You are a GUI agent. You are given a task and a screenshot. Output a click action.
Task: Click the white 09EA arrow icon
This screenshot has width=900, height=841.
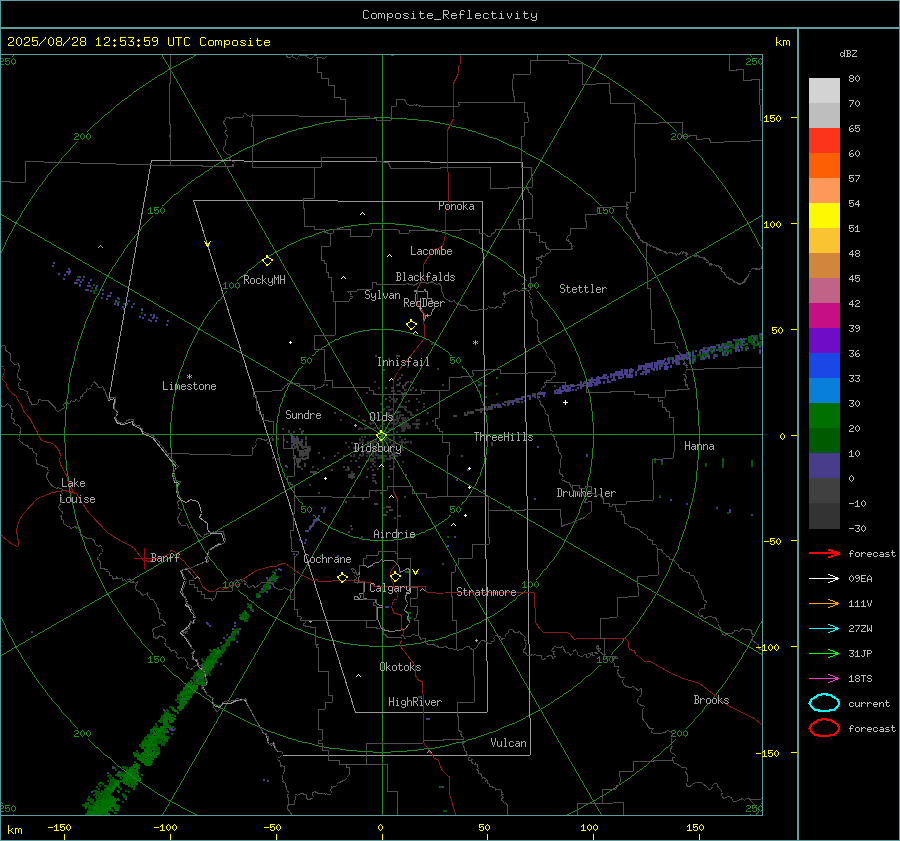824,578
